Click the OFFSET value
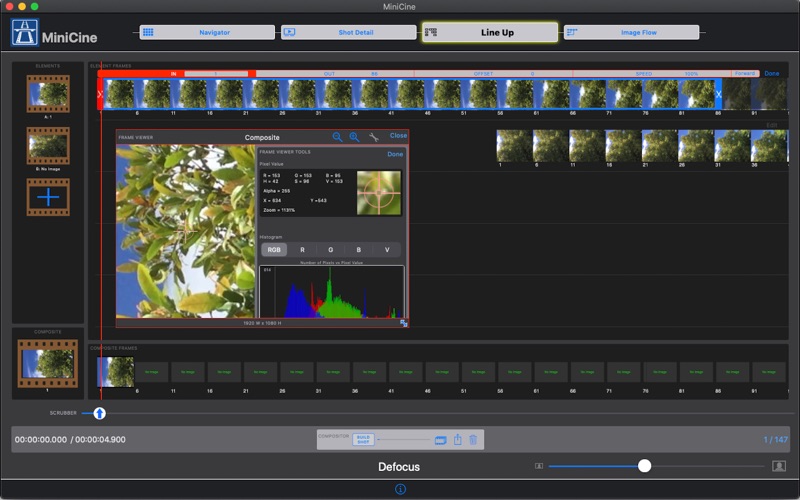 532,74
